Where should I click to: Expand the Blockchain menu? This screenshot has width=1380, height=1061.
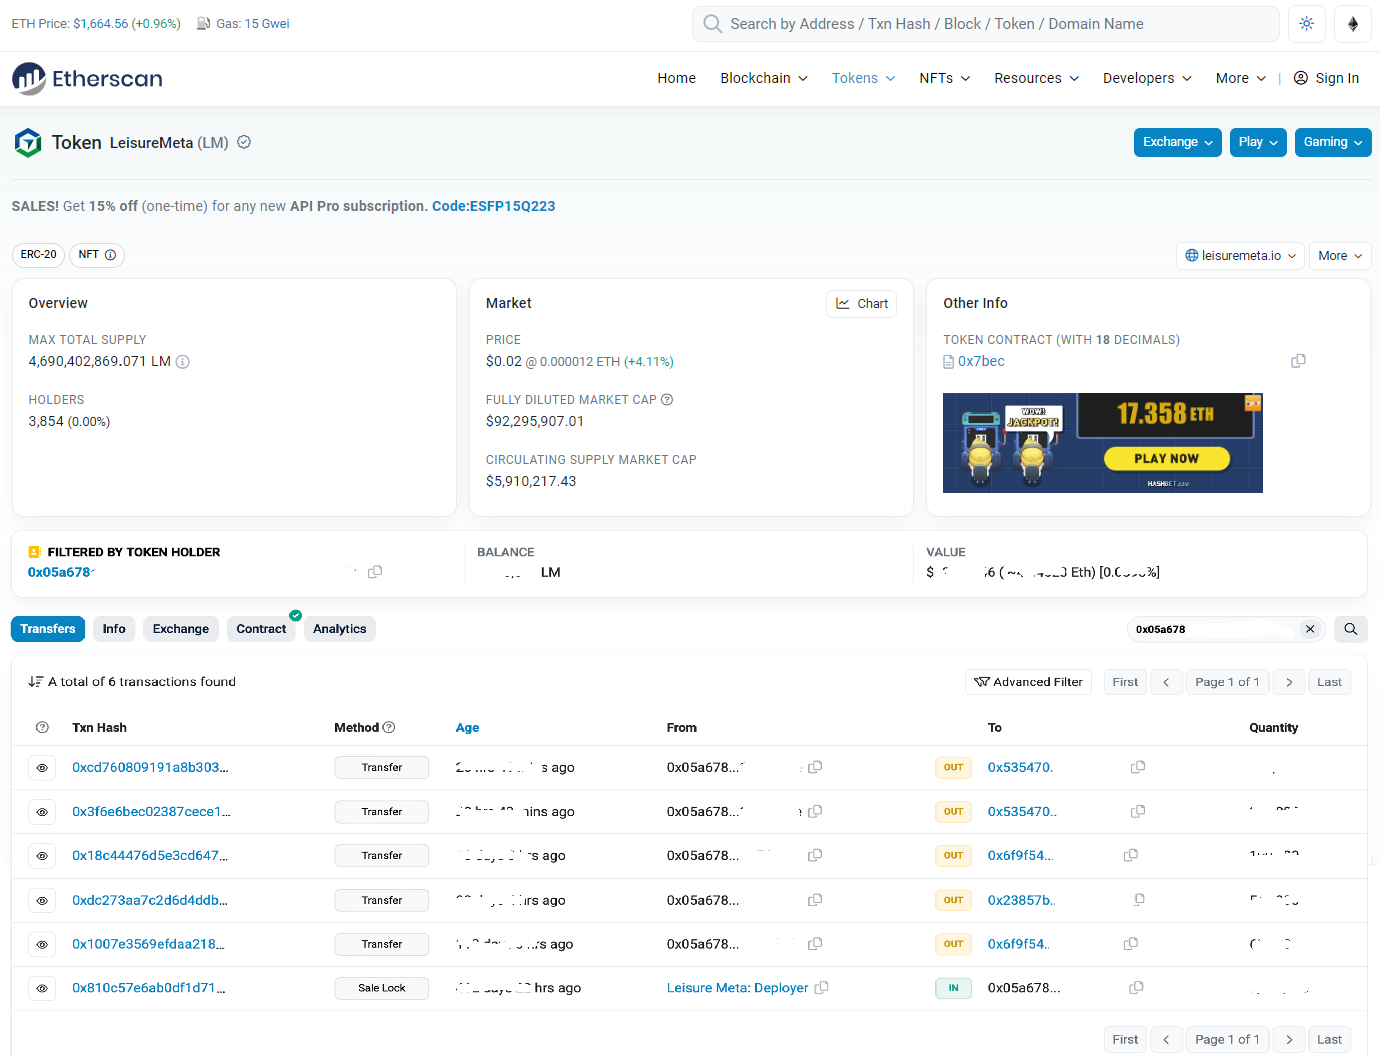click(x=764, y=78)
